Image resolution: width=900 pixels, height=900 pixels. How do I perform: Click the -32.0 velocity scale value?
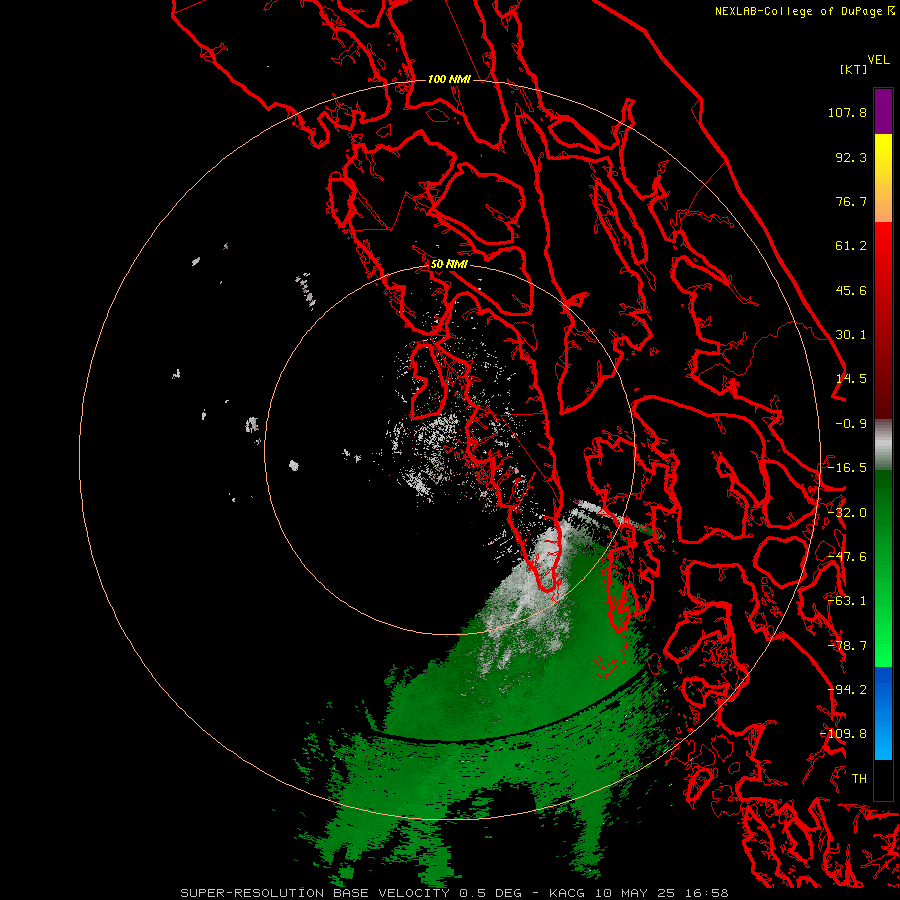tap(847, 513)
